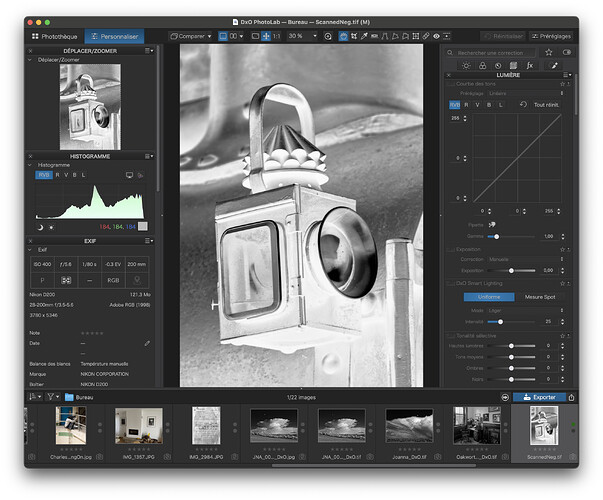
Task: Reset the tone curve with circular arrow
Action: coord(523,104)
